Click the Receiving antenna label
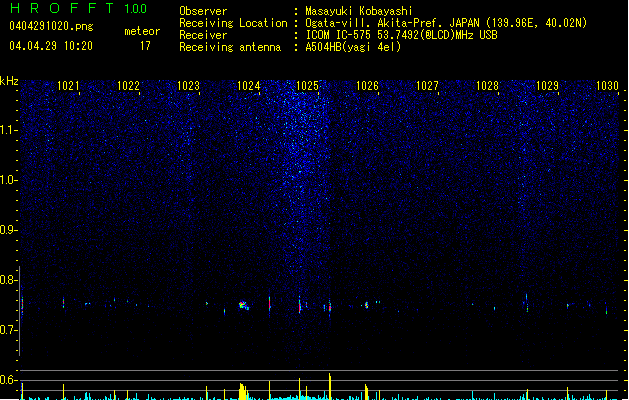The height and width of the screenshot is (400, 629). tap(230, 47)
